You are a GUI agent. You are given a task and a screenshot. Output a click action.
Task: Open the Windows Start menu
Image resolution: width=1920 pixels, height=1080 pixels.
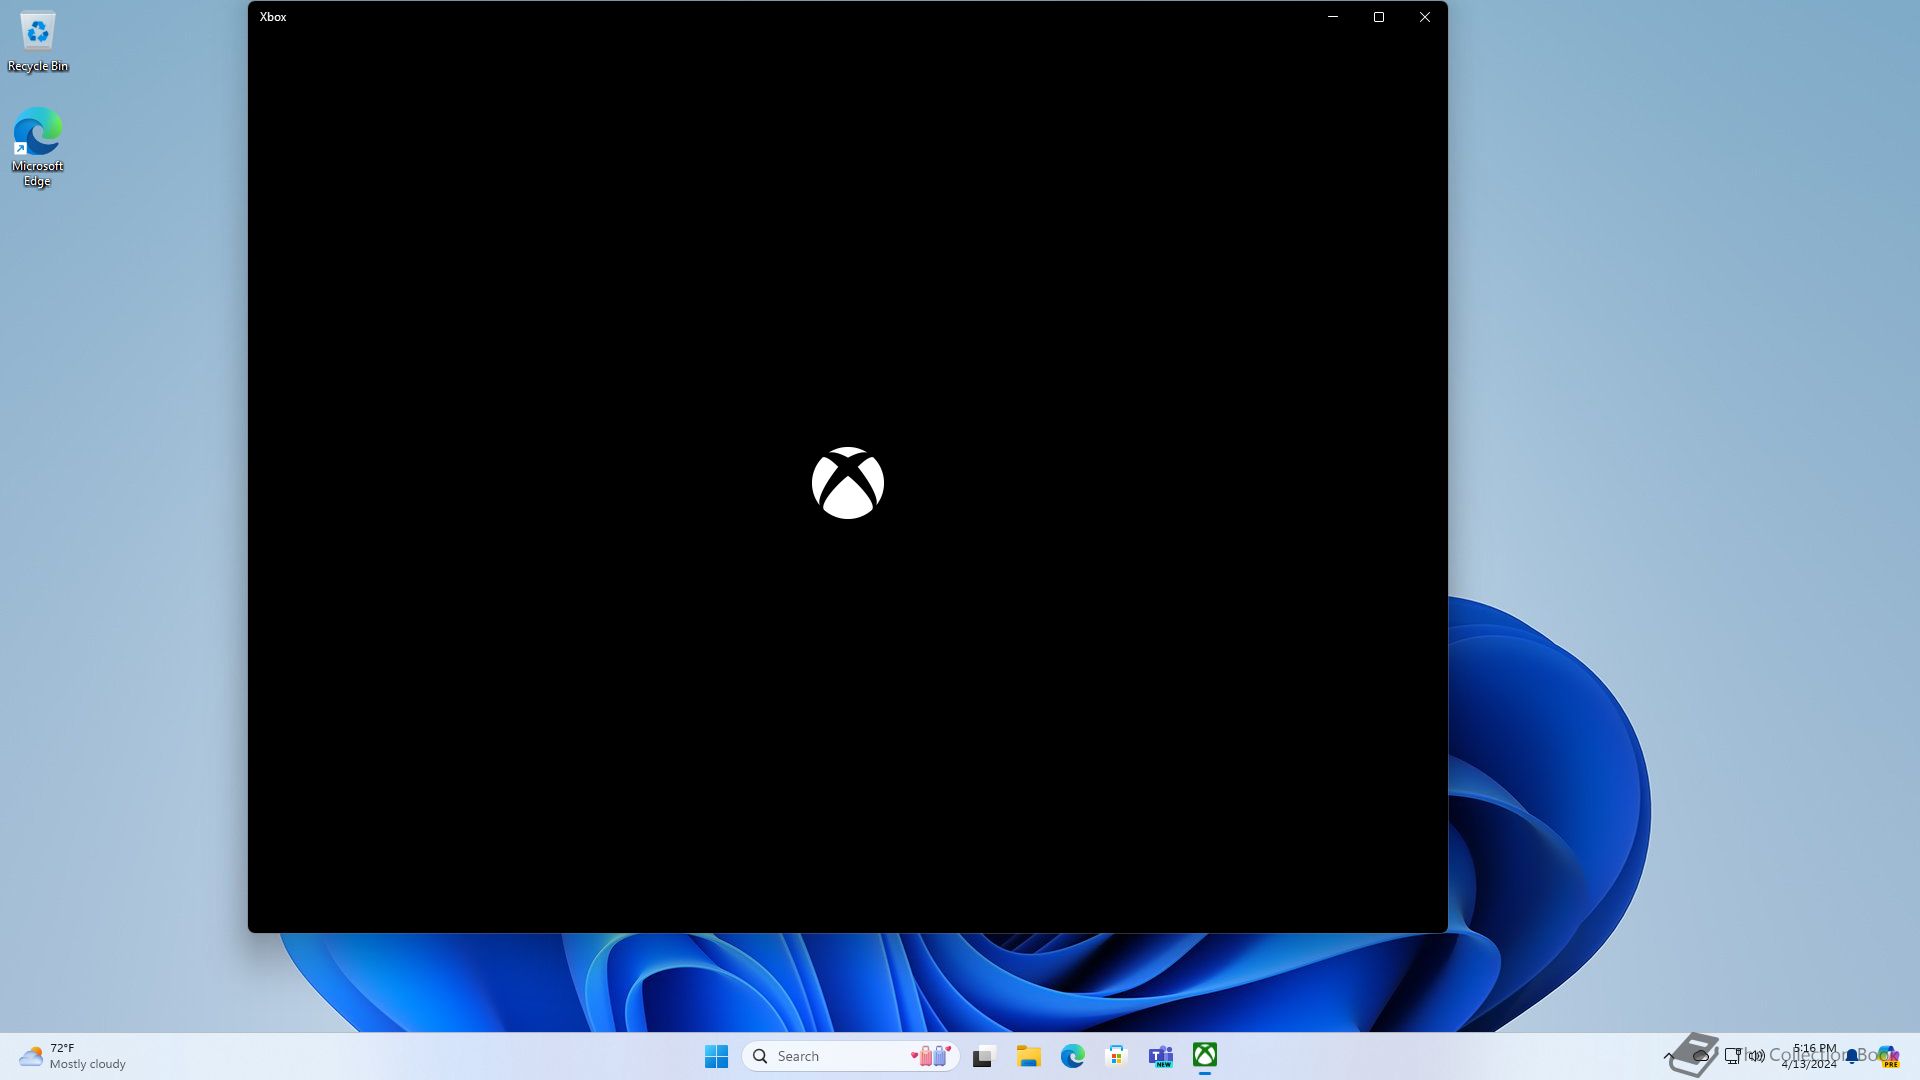[716, 1056]
